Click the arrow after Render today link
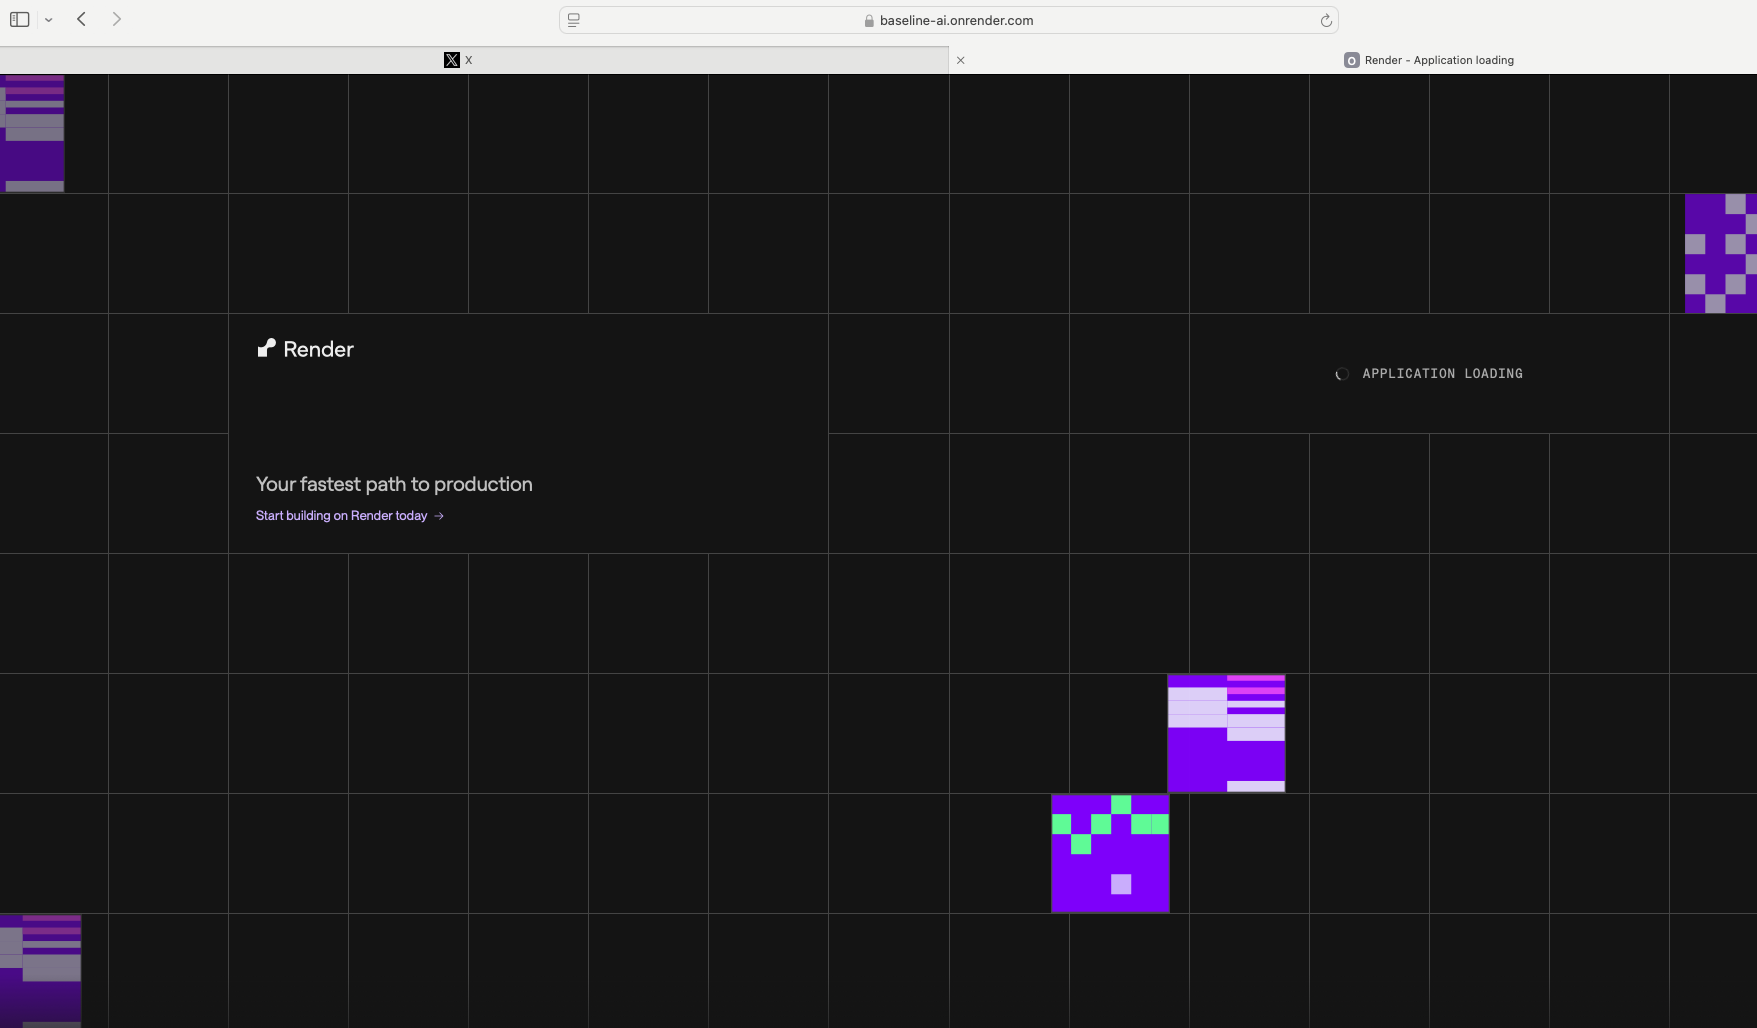This screenshot has height=1028, width=1757. pos(439,516)
